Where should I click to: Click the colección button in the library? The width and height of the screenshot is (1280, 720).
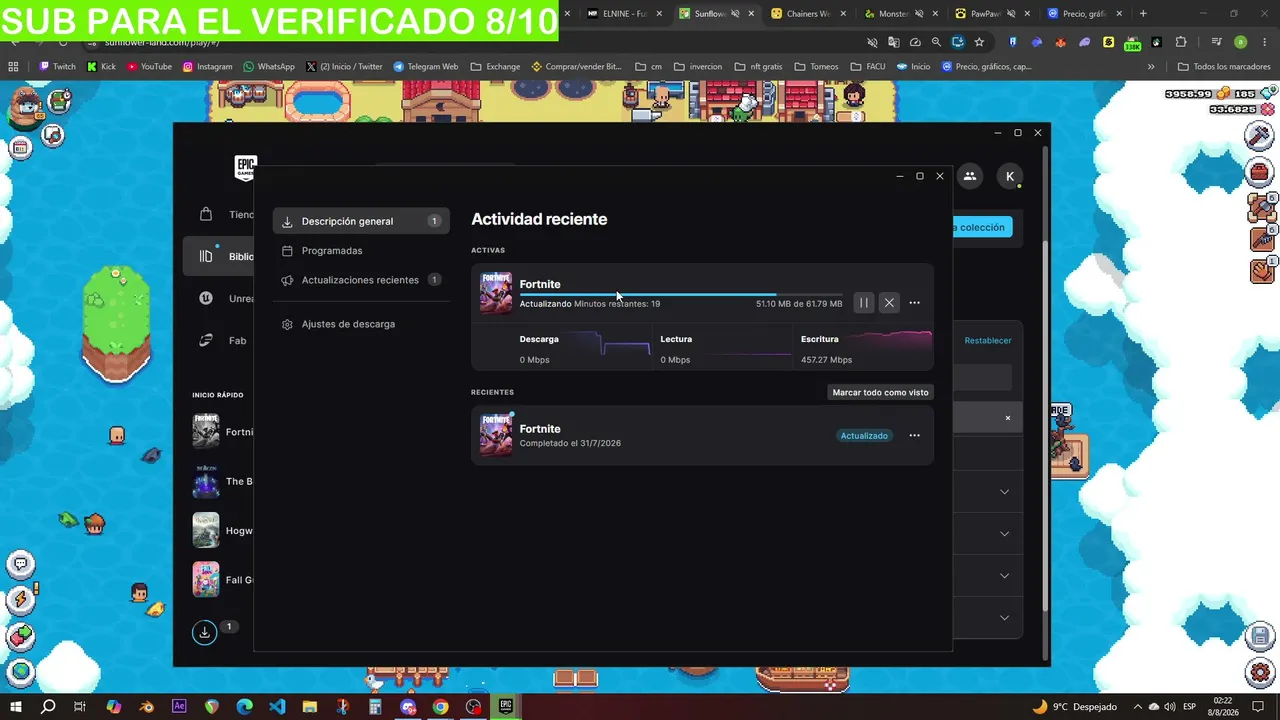[982, 227]
